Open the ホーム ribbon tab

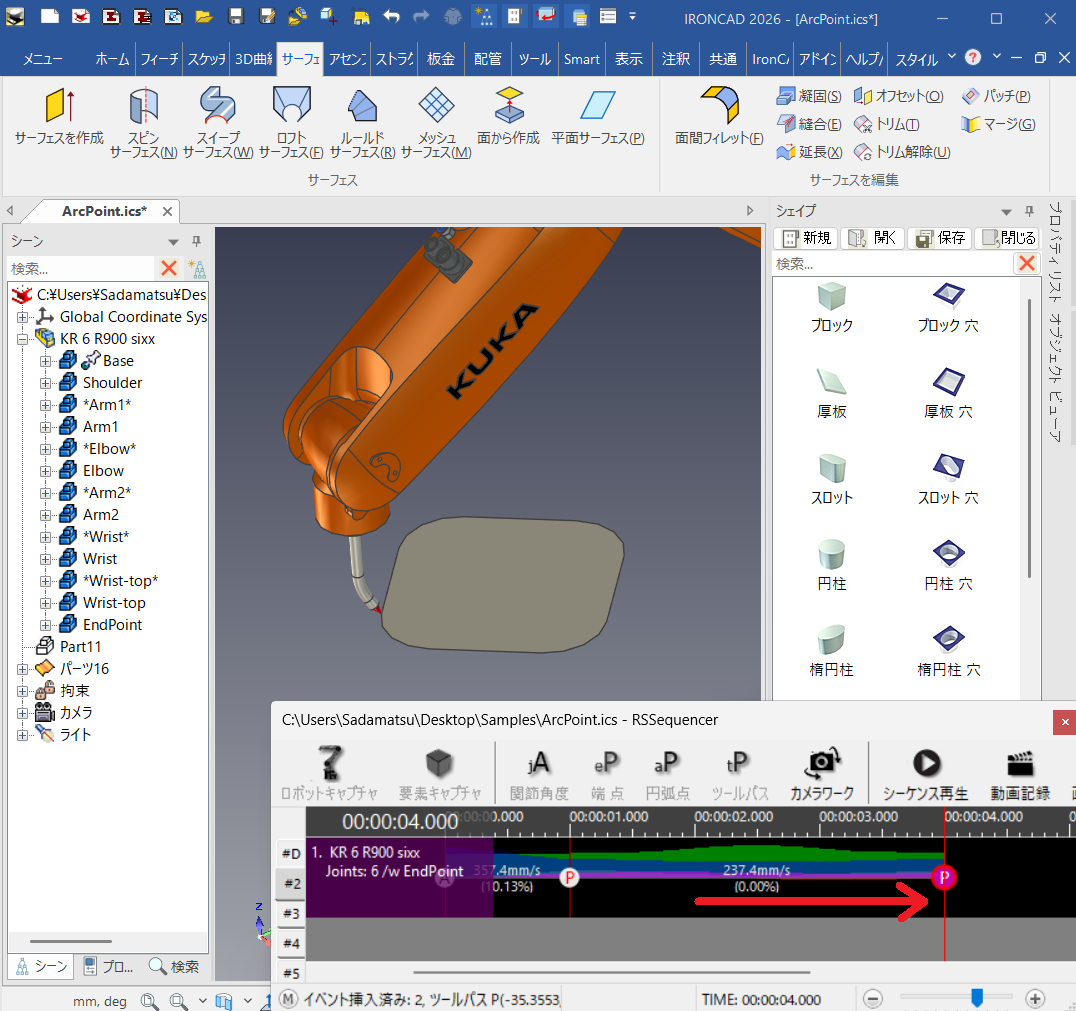(x=112, y=59)
